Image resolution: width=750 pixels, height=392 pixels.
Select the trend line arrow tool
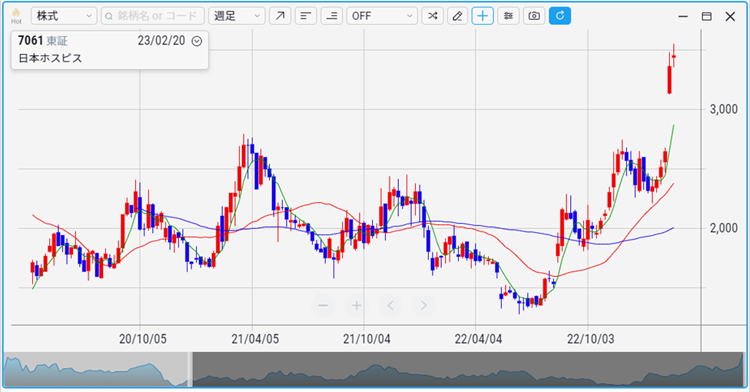[280, 16]
